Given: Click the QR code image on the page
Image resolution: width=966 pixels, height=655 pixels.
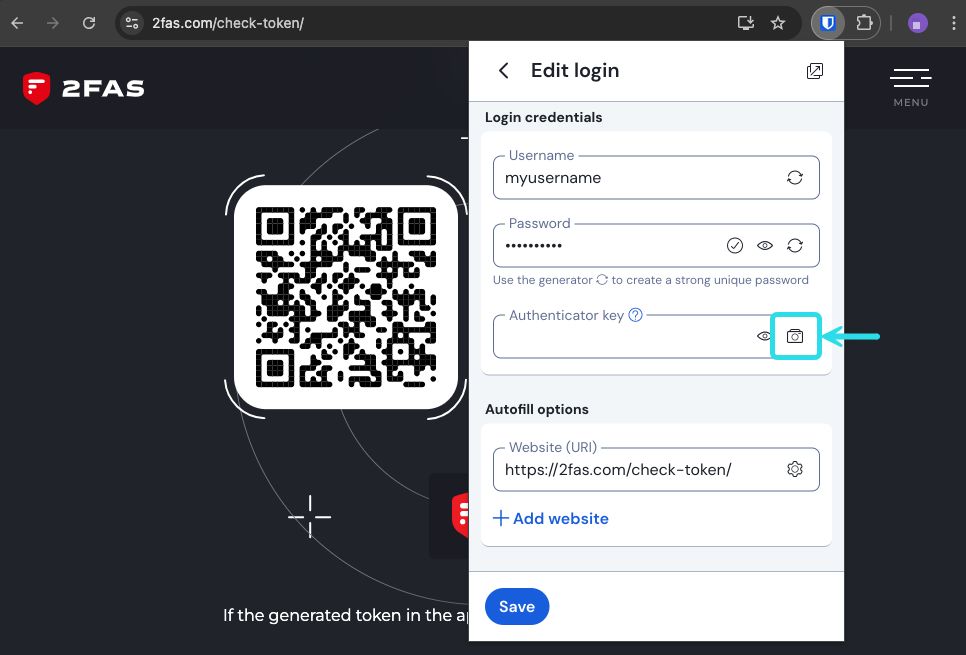Looking at the screenshot, I should [346, 297].
